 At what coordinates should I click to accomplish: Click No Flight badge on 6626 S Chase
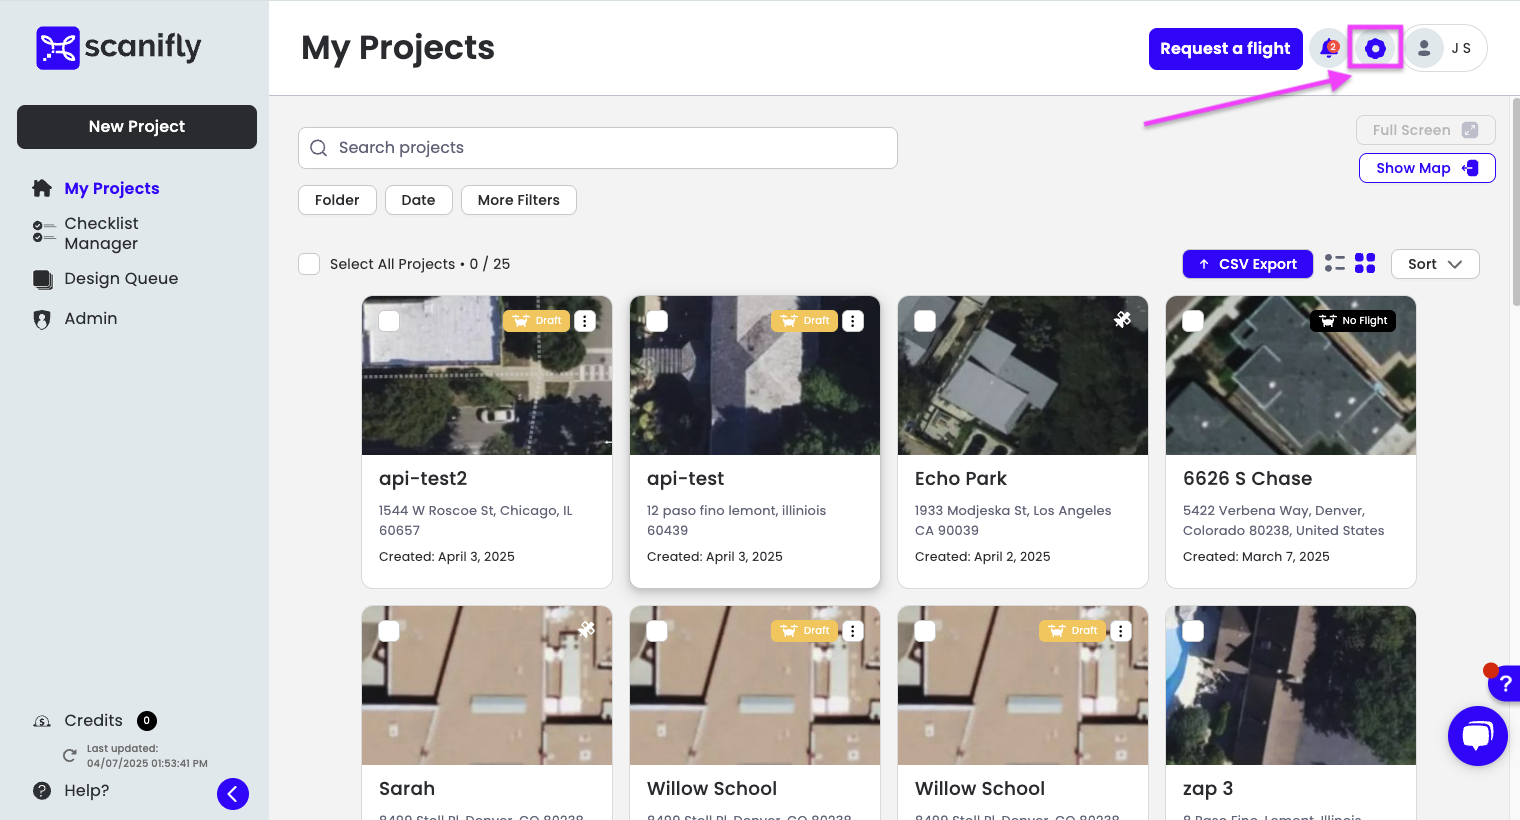pos(1353,321)
